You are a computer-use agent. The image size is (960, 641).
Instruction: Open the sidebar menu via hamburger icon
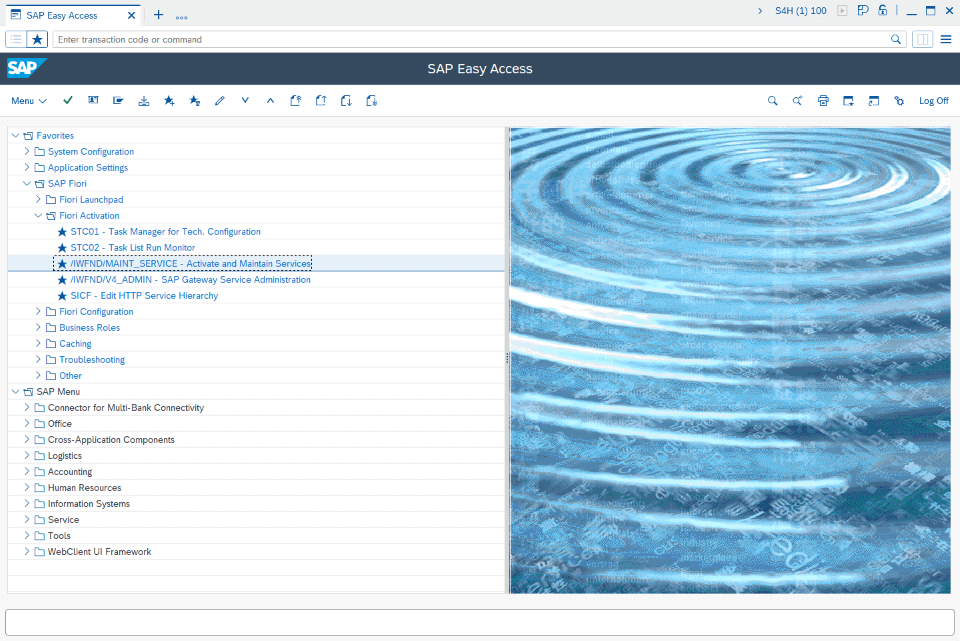coord(946,39)
